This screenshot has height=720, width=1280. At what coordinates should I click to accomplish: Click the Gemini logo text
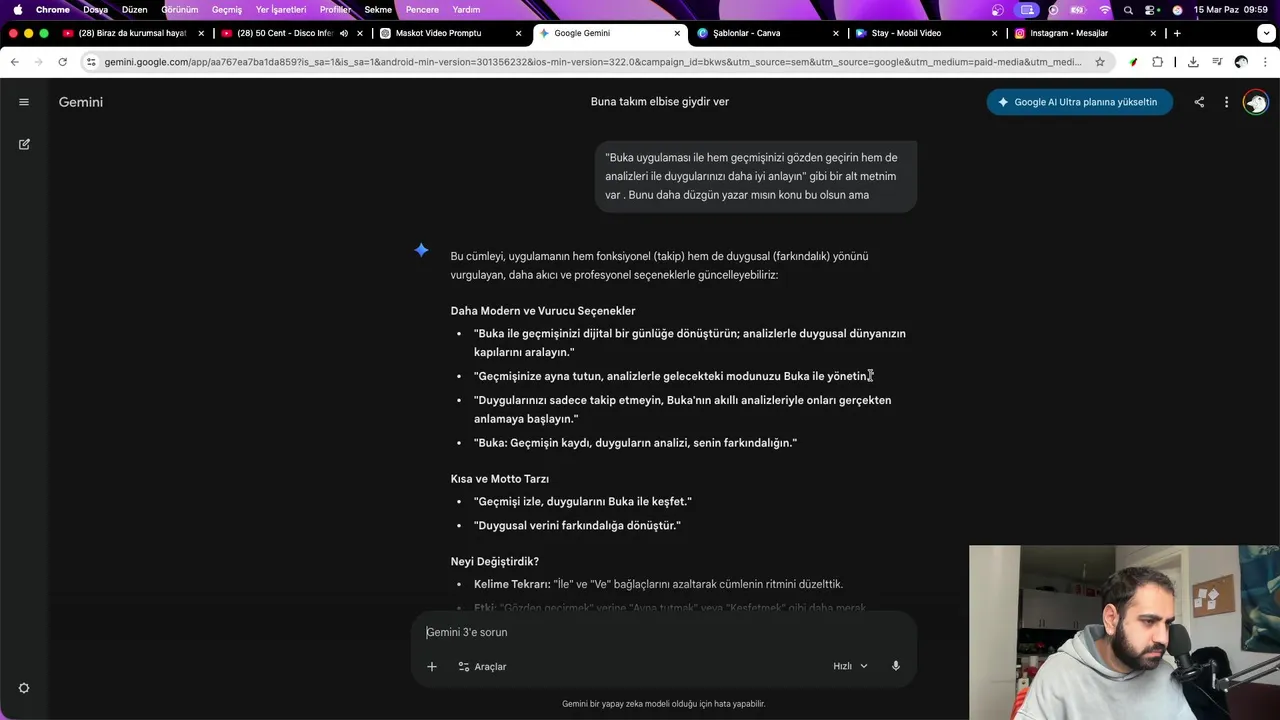click(81, 102)
